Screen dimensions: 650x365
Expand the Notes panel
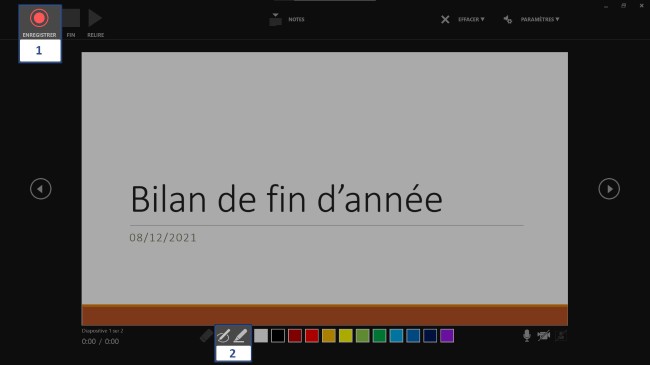[287, 19]
